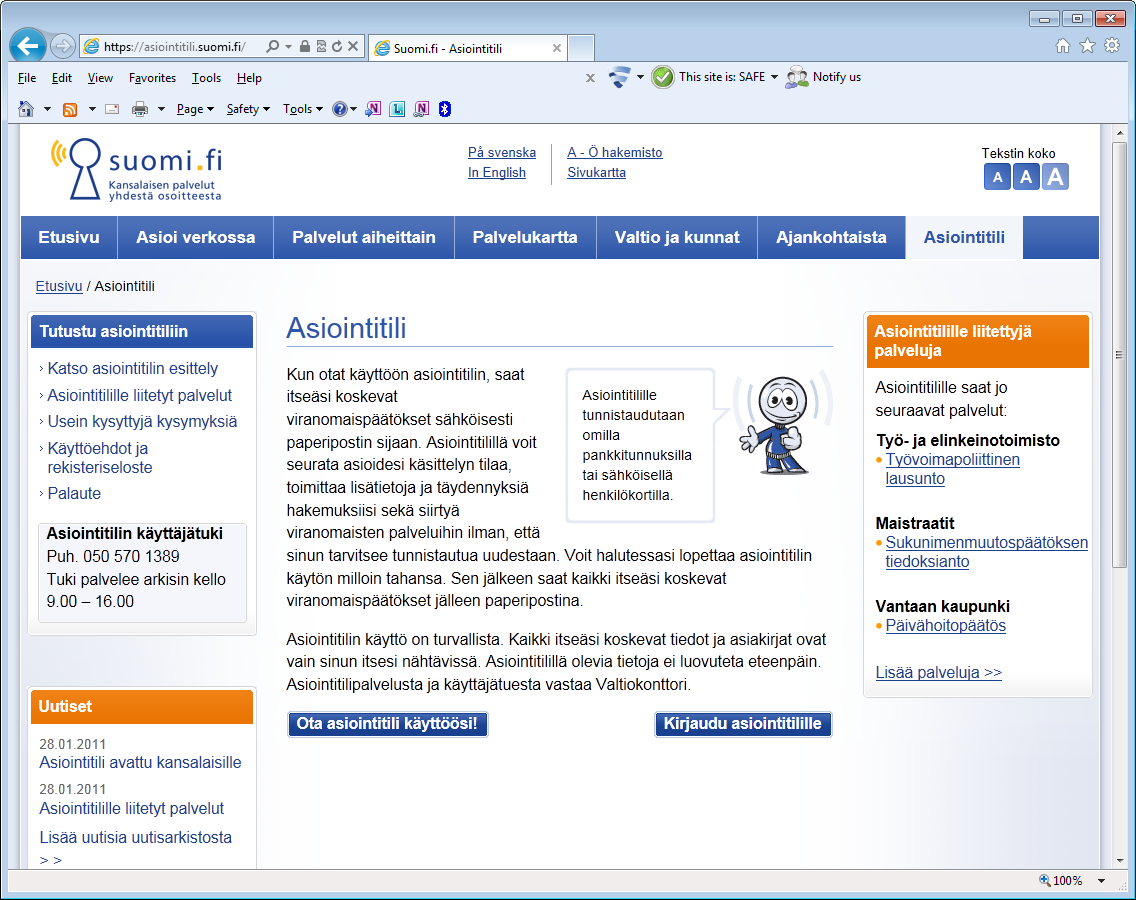The width and height of the screenshot is (1136, 900).
Task: Open the 100% zoom level dropdown arrow
Action: point(1101,880)
